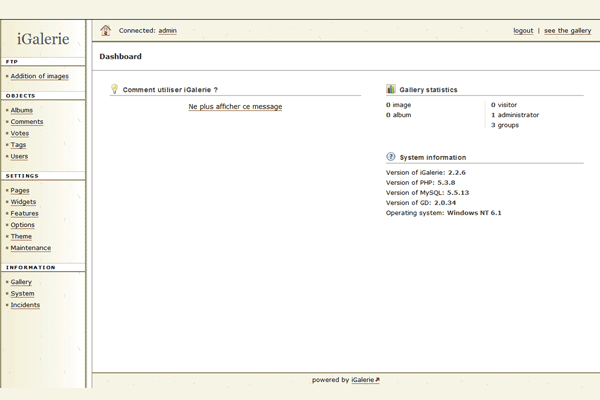
Task: Navigate to Users management
Action: [x=19, y=156]
